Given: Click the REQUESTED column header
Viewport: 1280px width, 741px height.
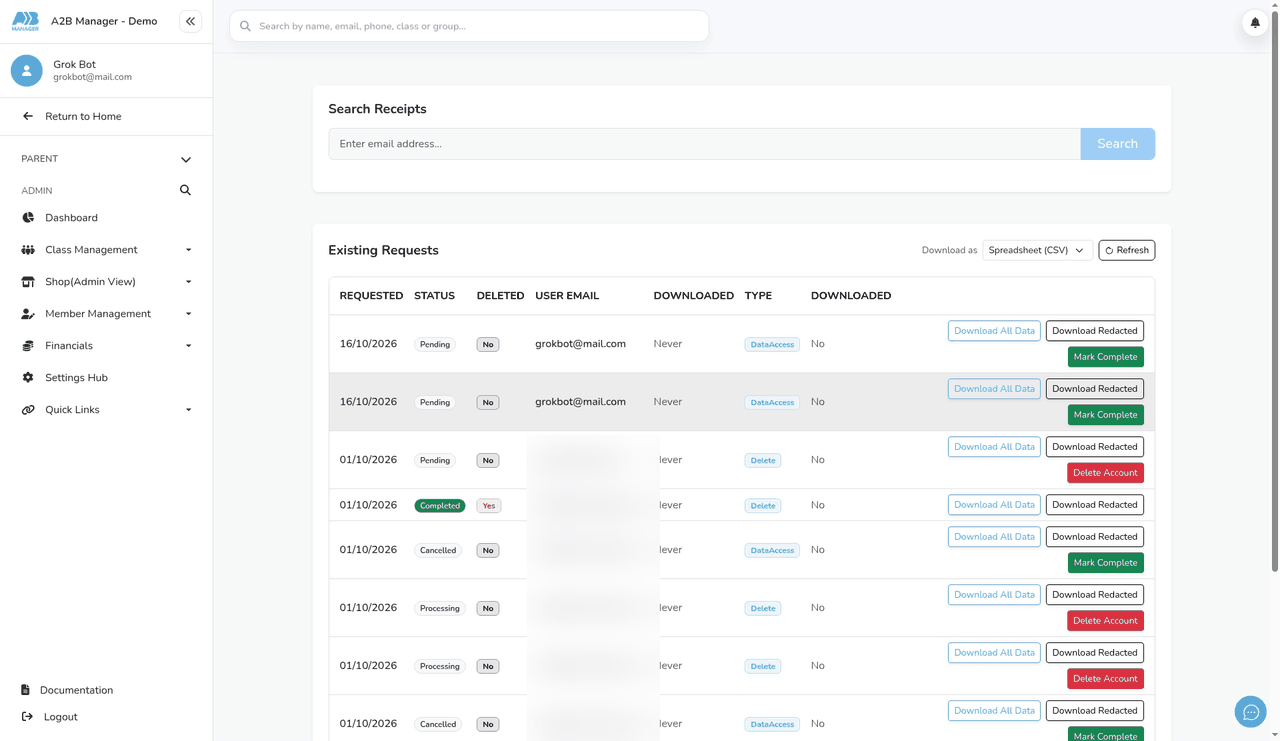Looking at the screenshot, I should 371,296.
